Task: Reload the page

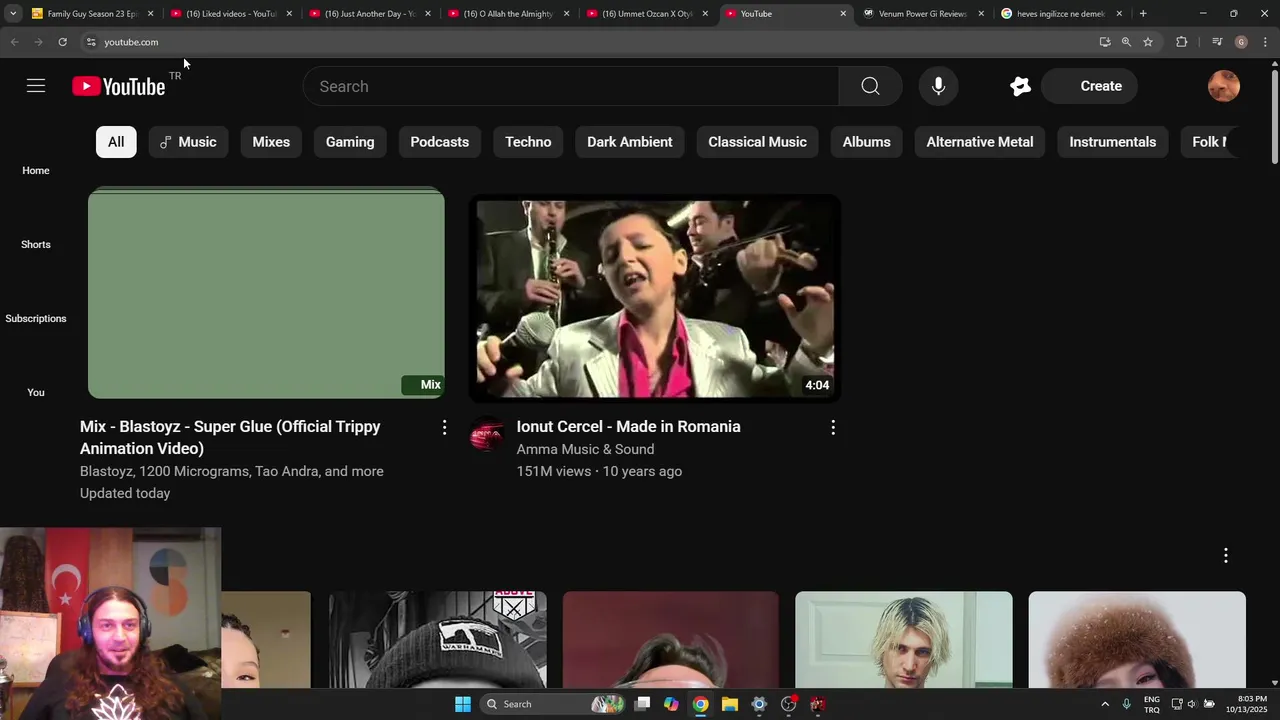Action: [62, 42]
